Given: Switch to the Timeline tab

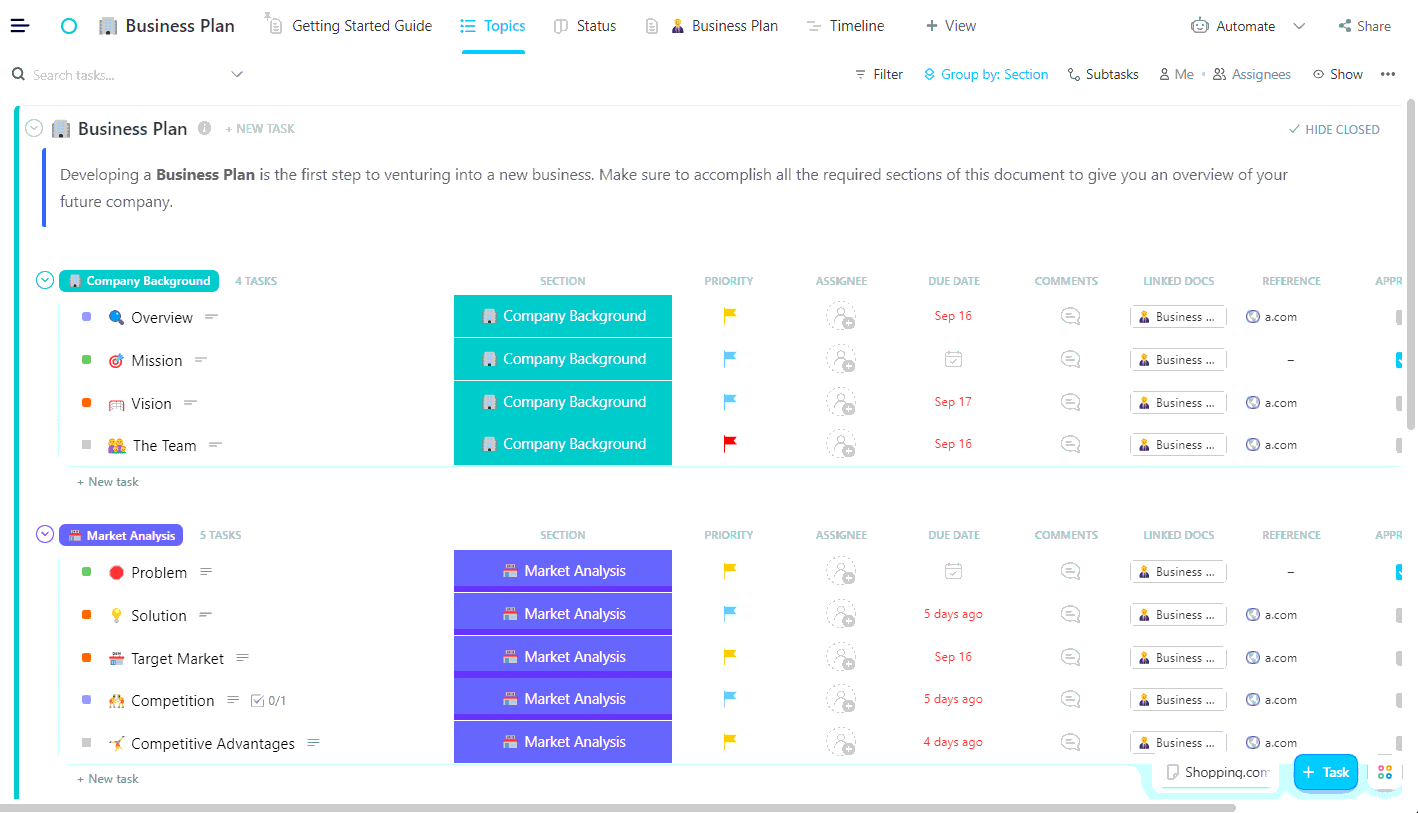Looking at the screenshot, I should coord(845,26).
